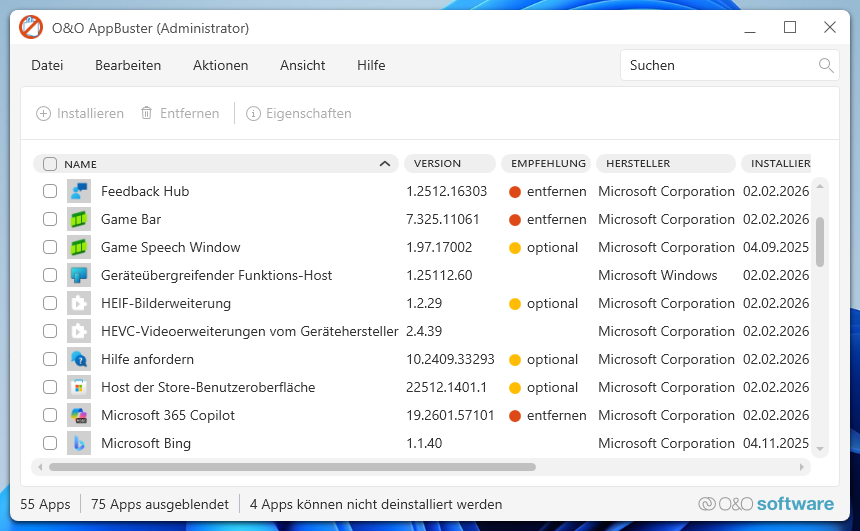Toggle the select-all checkbox in NAME header

pyautogui.click(x=50, y=164)
